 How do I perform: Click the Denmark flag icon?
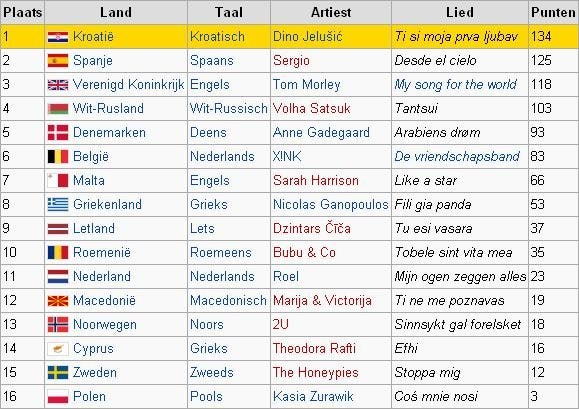pyautogui.click(x=58, y=133)
